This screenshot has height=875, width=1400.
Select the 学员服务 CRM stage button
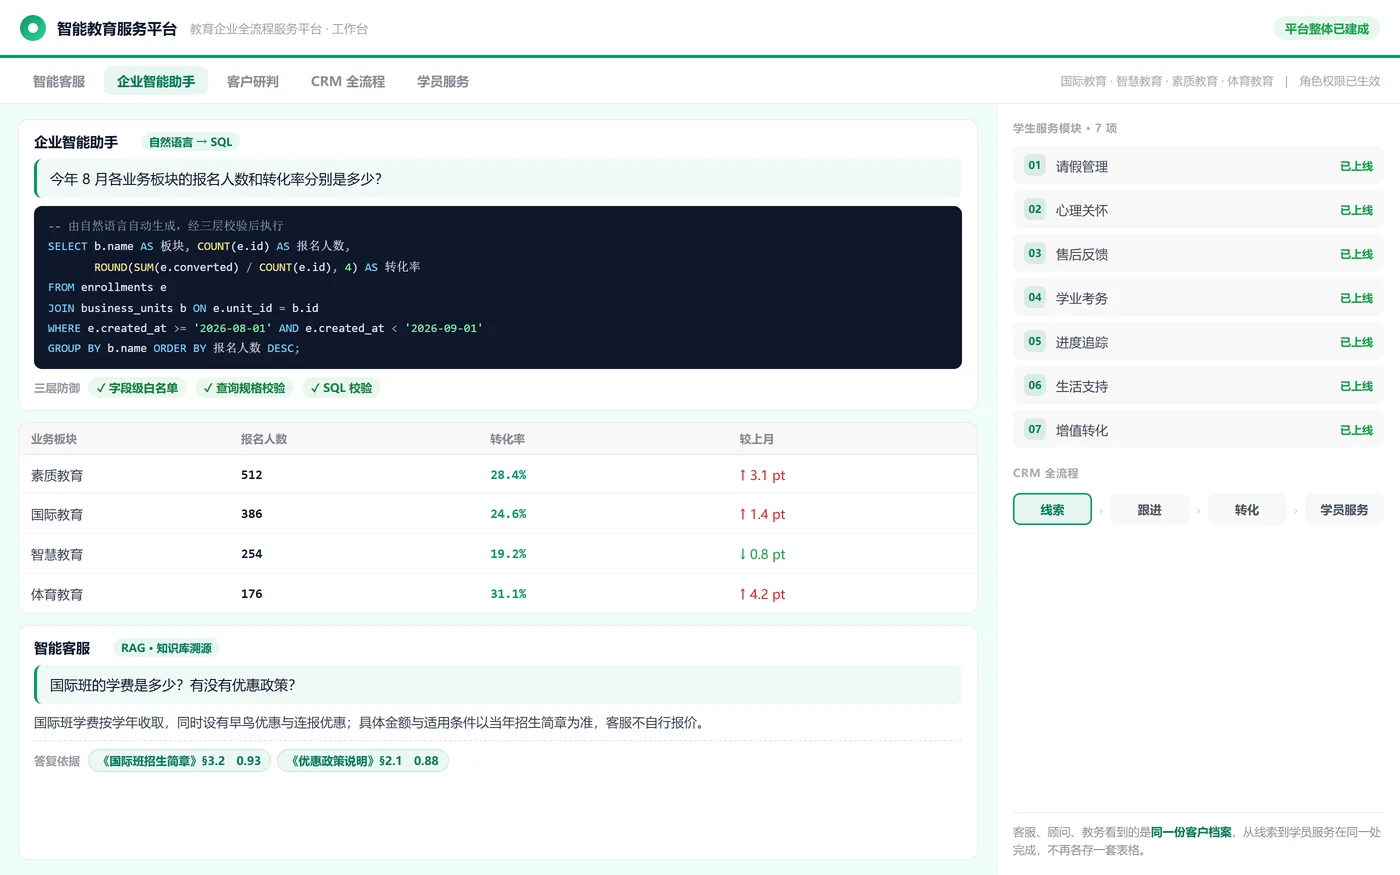point(1344,509)
